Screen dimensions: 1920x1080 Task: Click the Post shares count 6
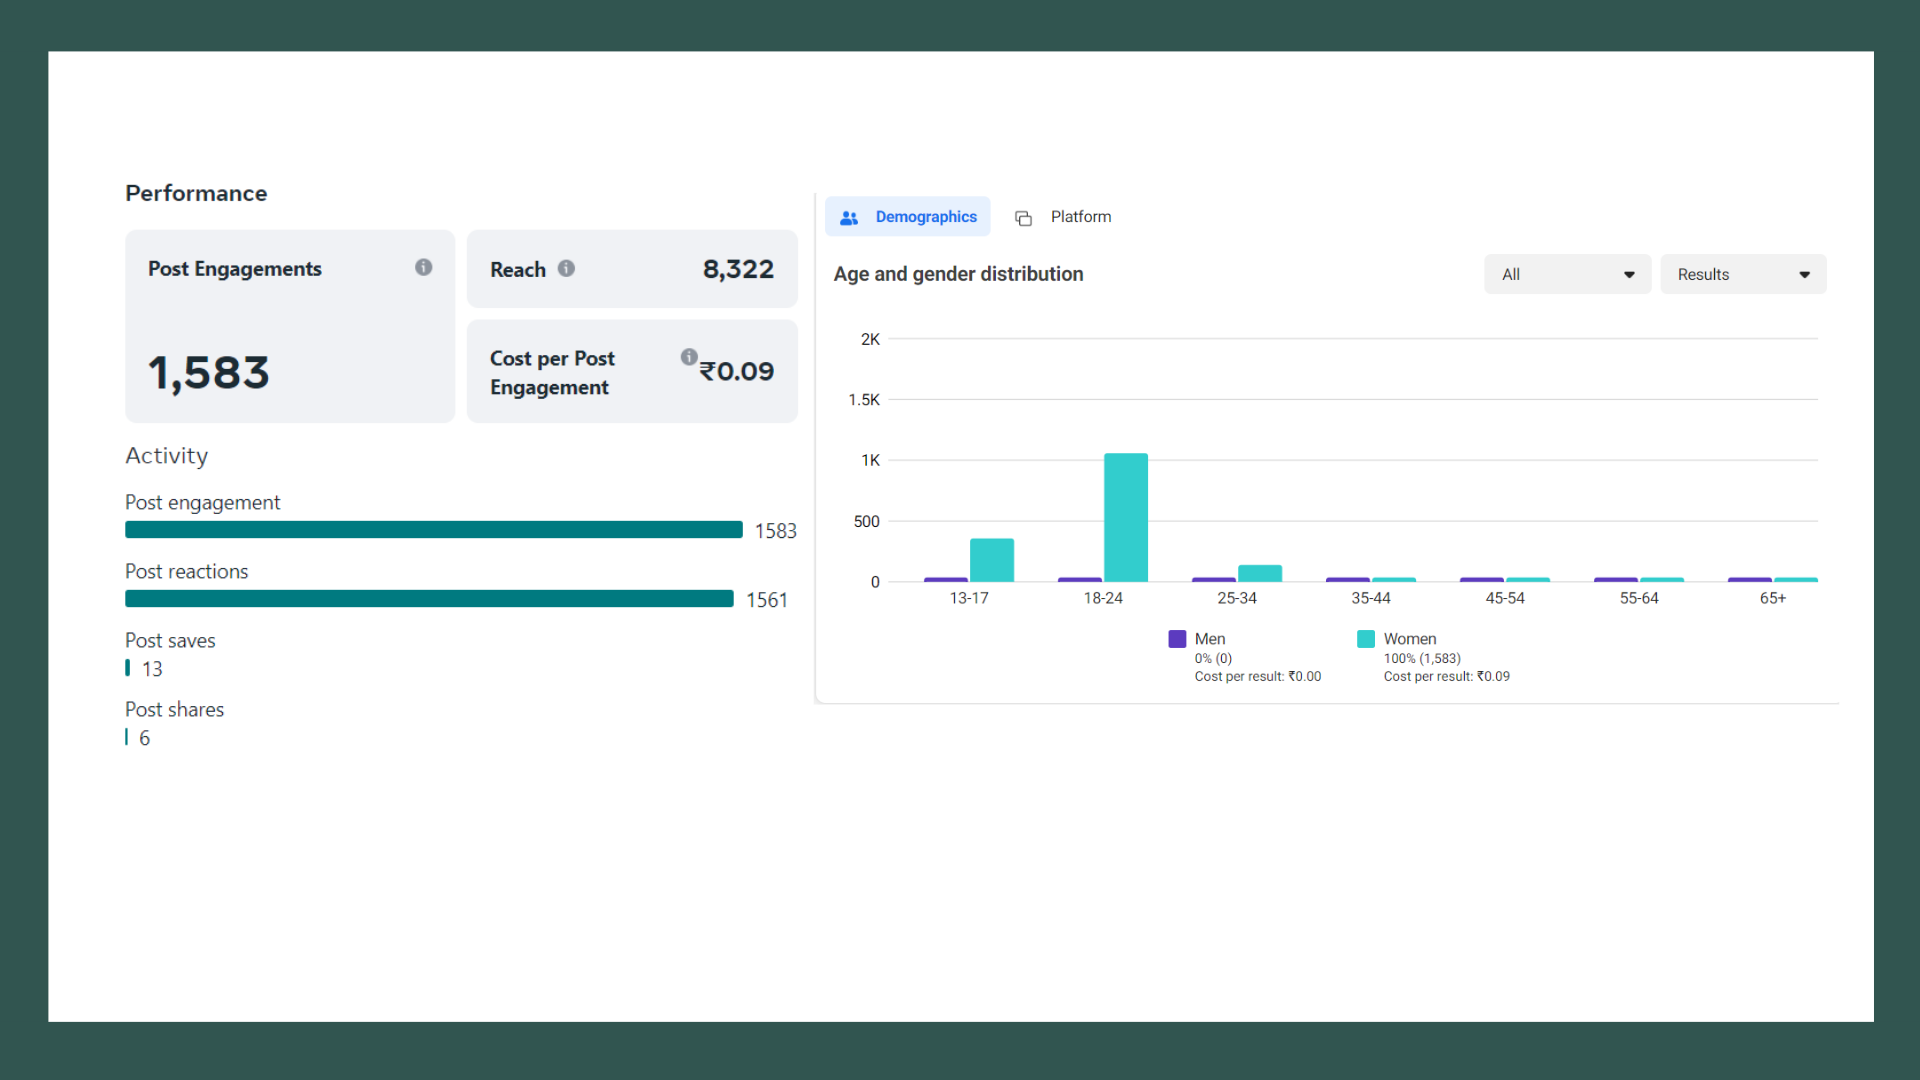tap(145, 738)
